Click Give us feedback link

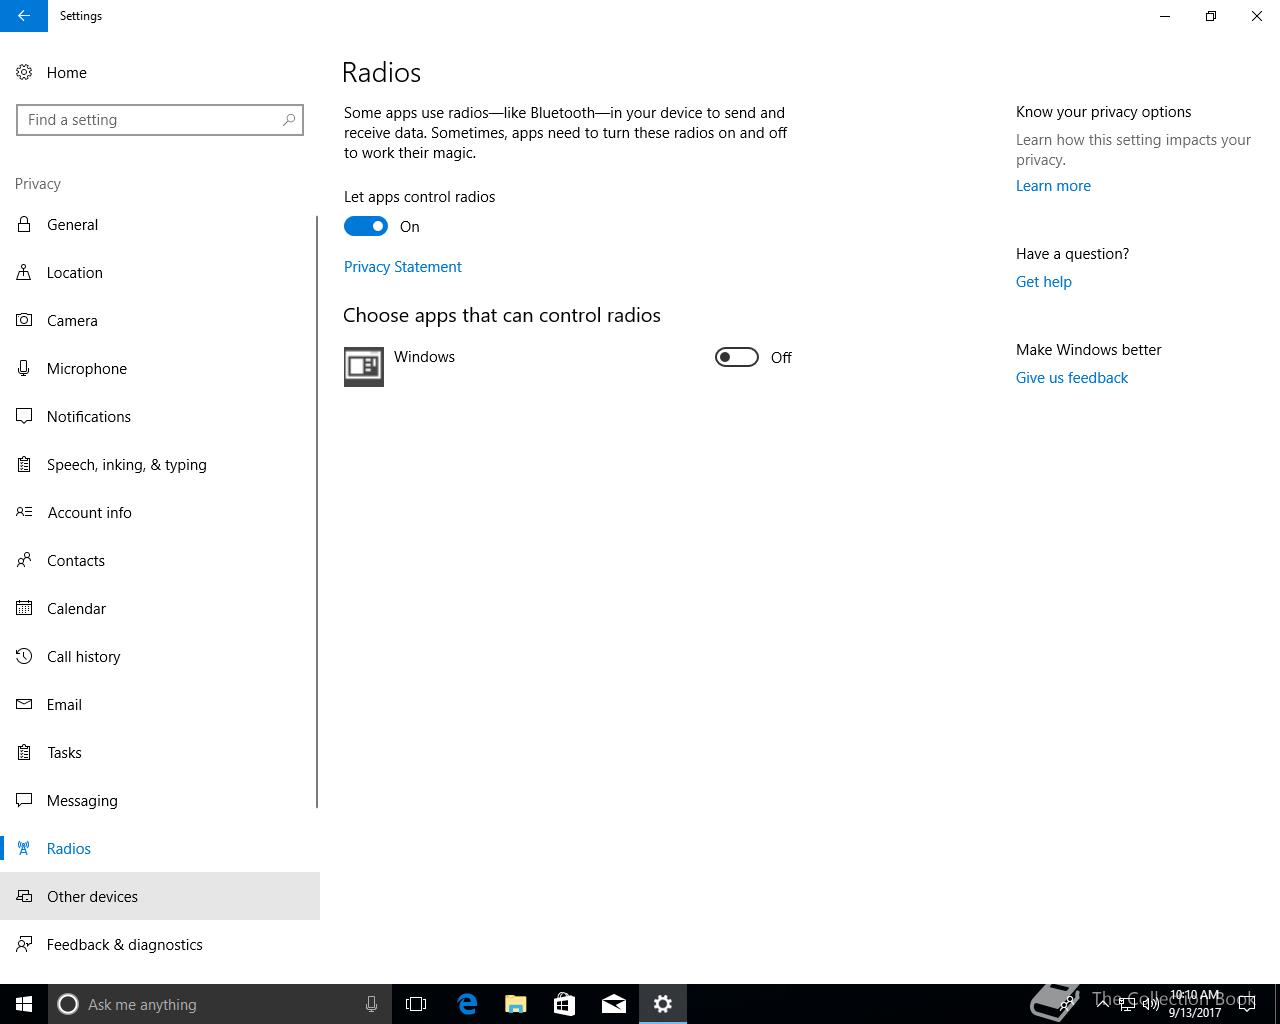[x=1072, y=378]
